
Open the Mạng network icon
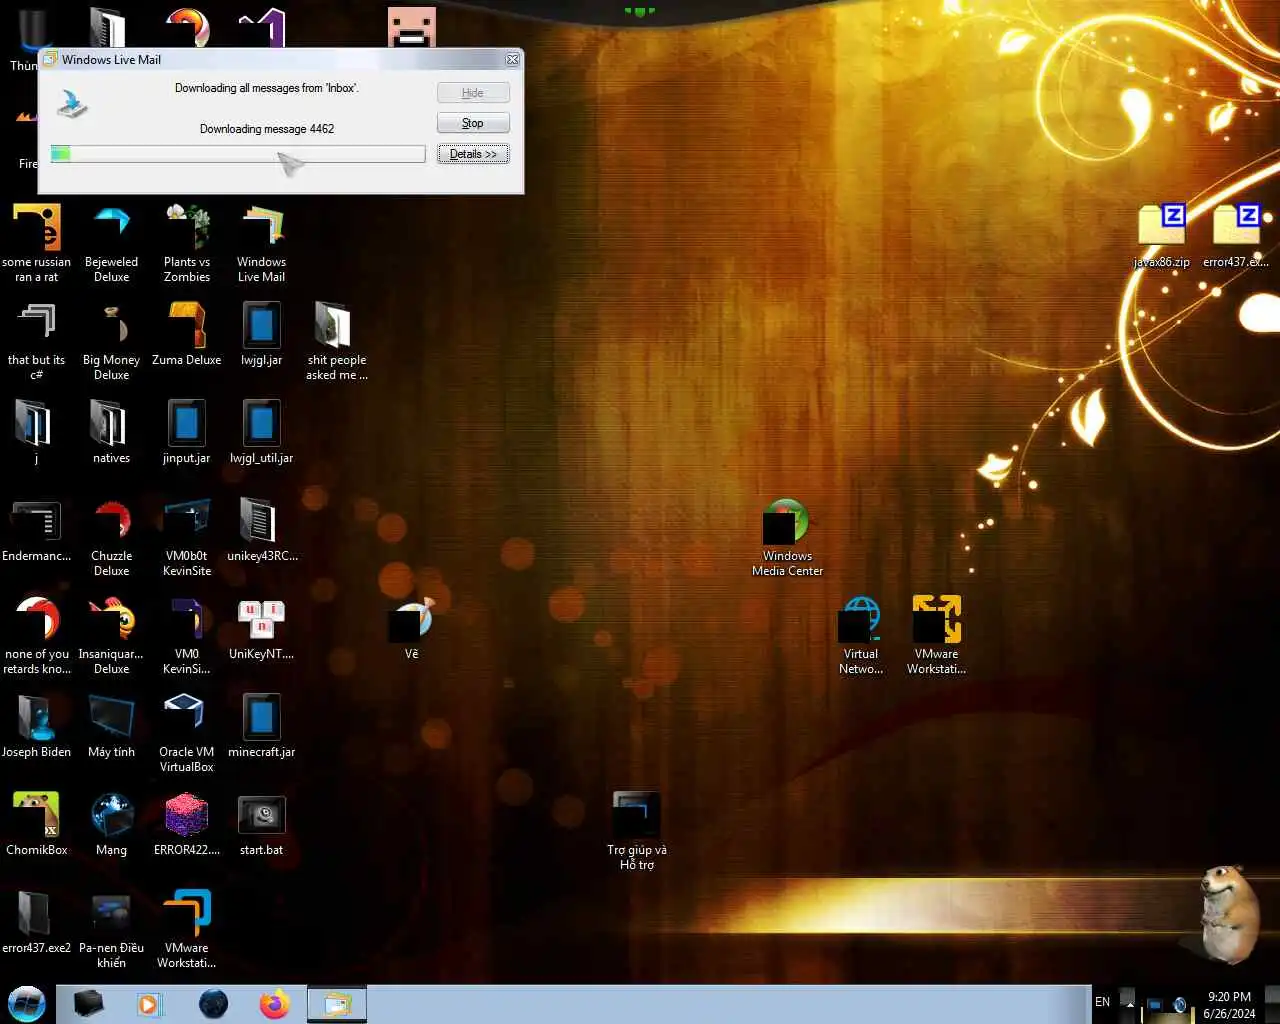(x=111, y=824)
